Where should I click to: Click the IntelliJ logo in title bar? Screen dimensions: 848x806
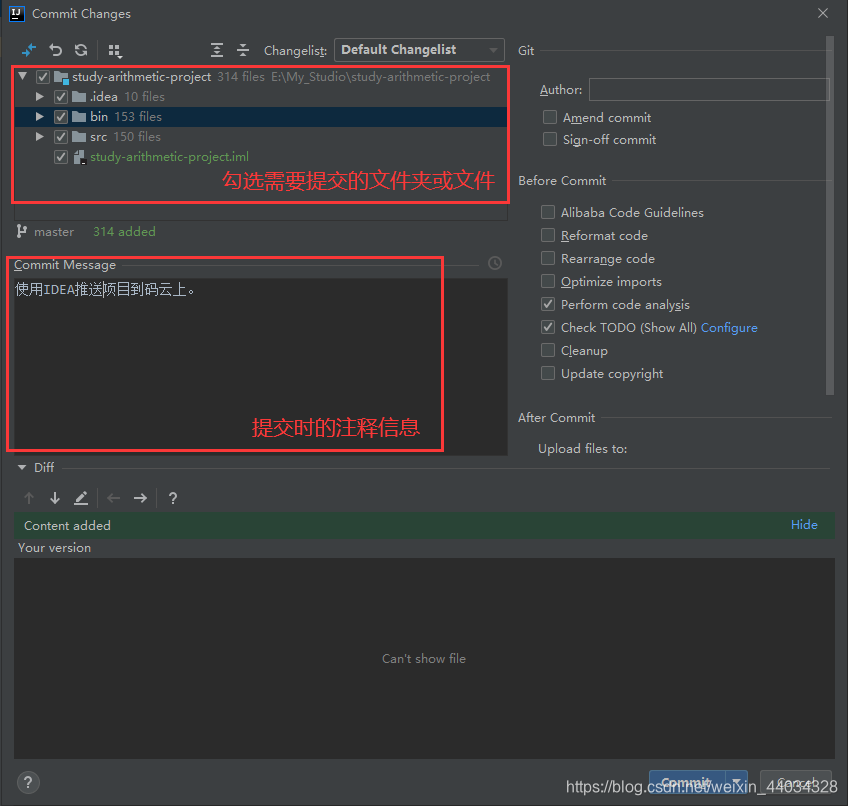pos(17,14)
